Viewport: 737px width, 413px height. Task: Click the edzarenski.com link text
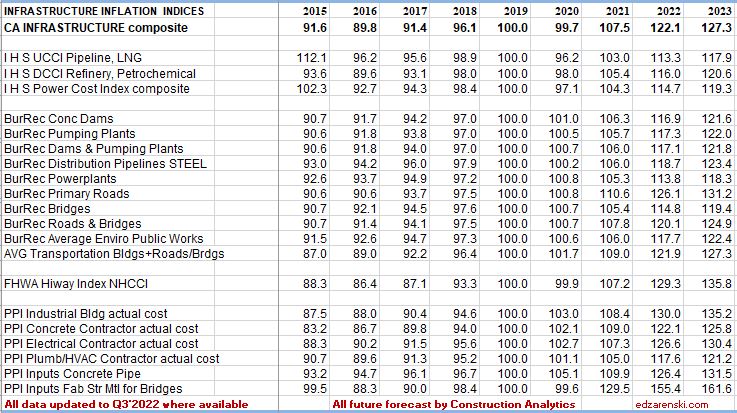tap(688, 404)
